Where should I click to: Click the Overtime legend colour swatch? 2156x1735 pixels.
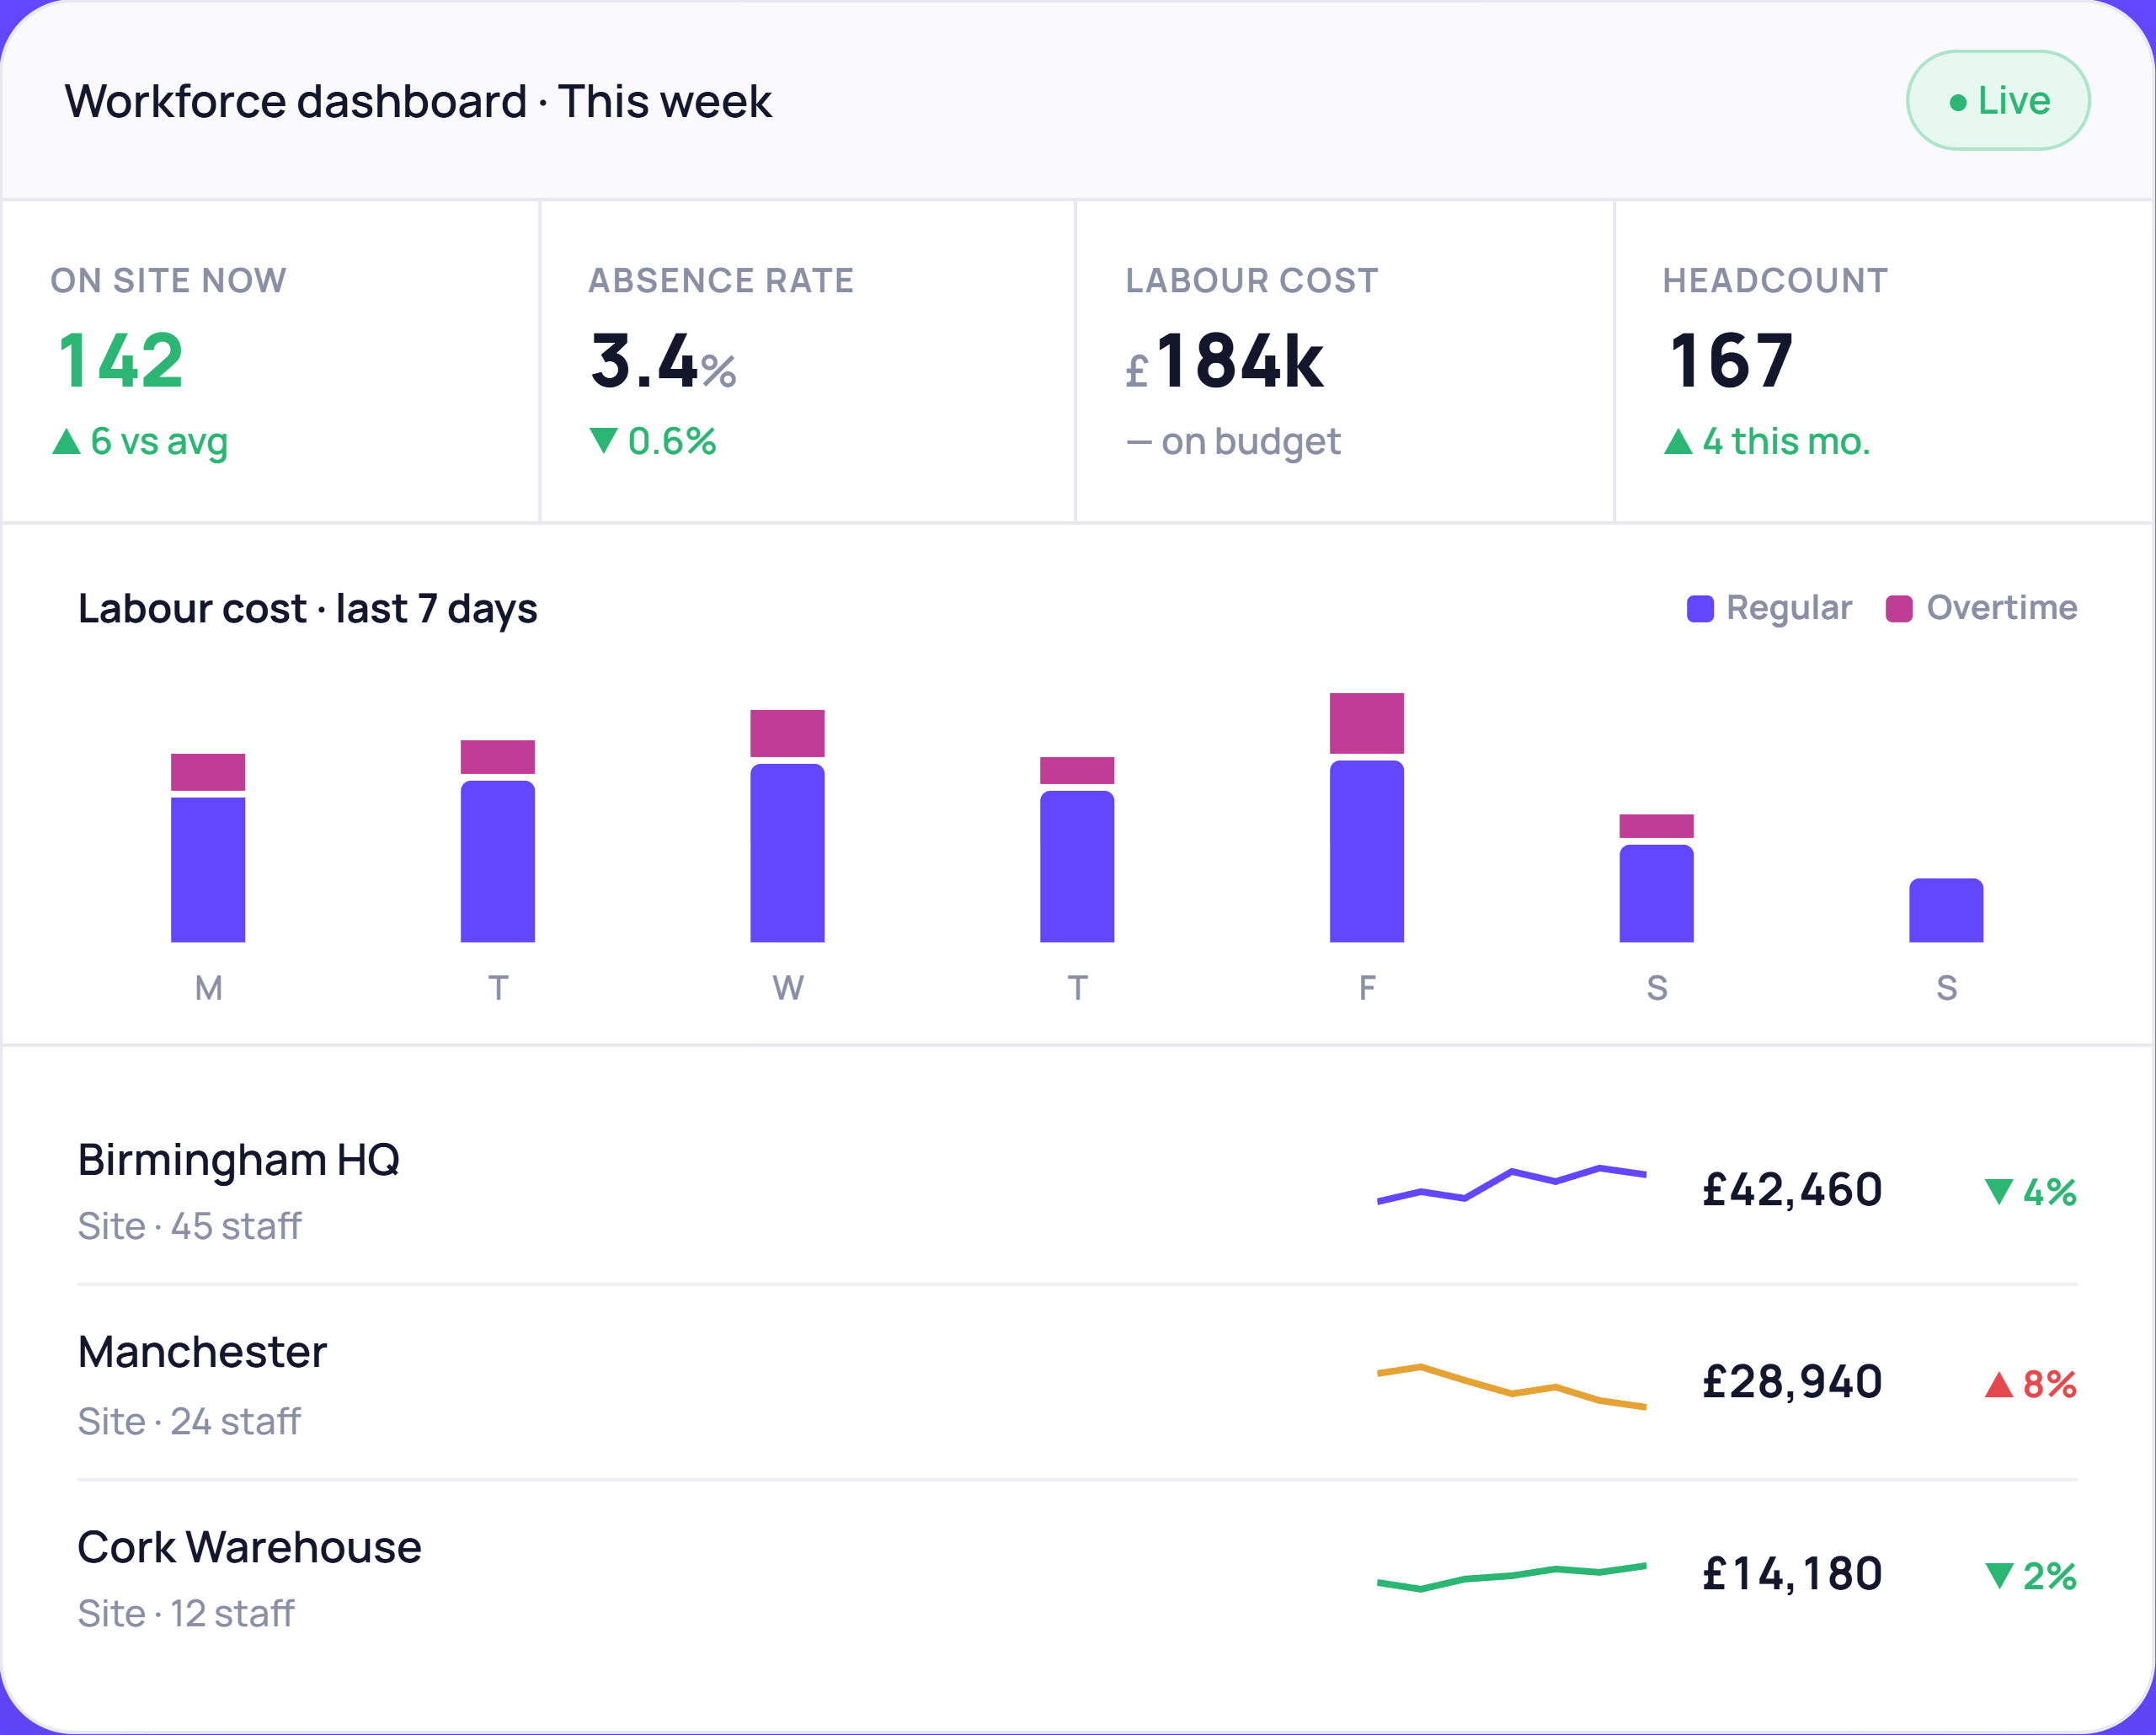tap(1899, 608)
